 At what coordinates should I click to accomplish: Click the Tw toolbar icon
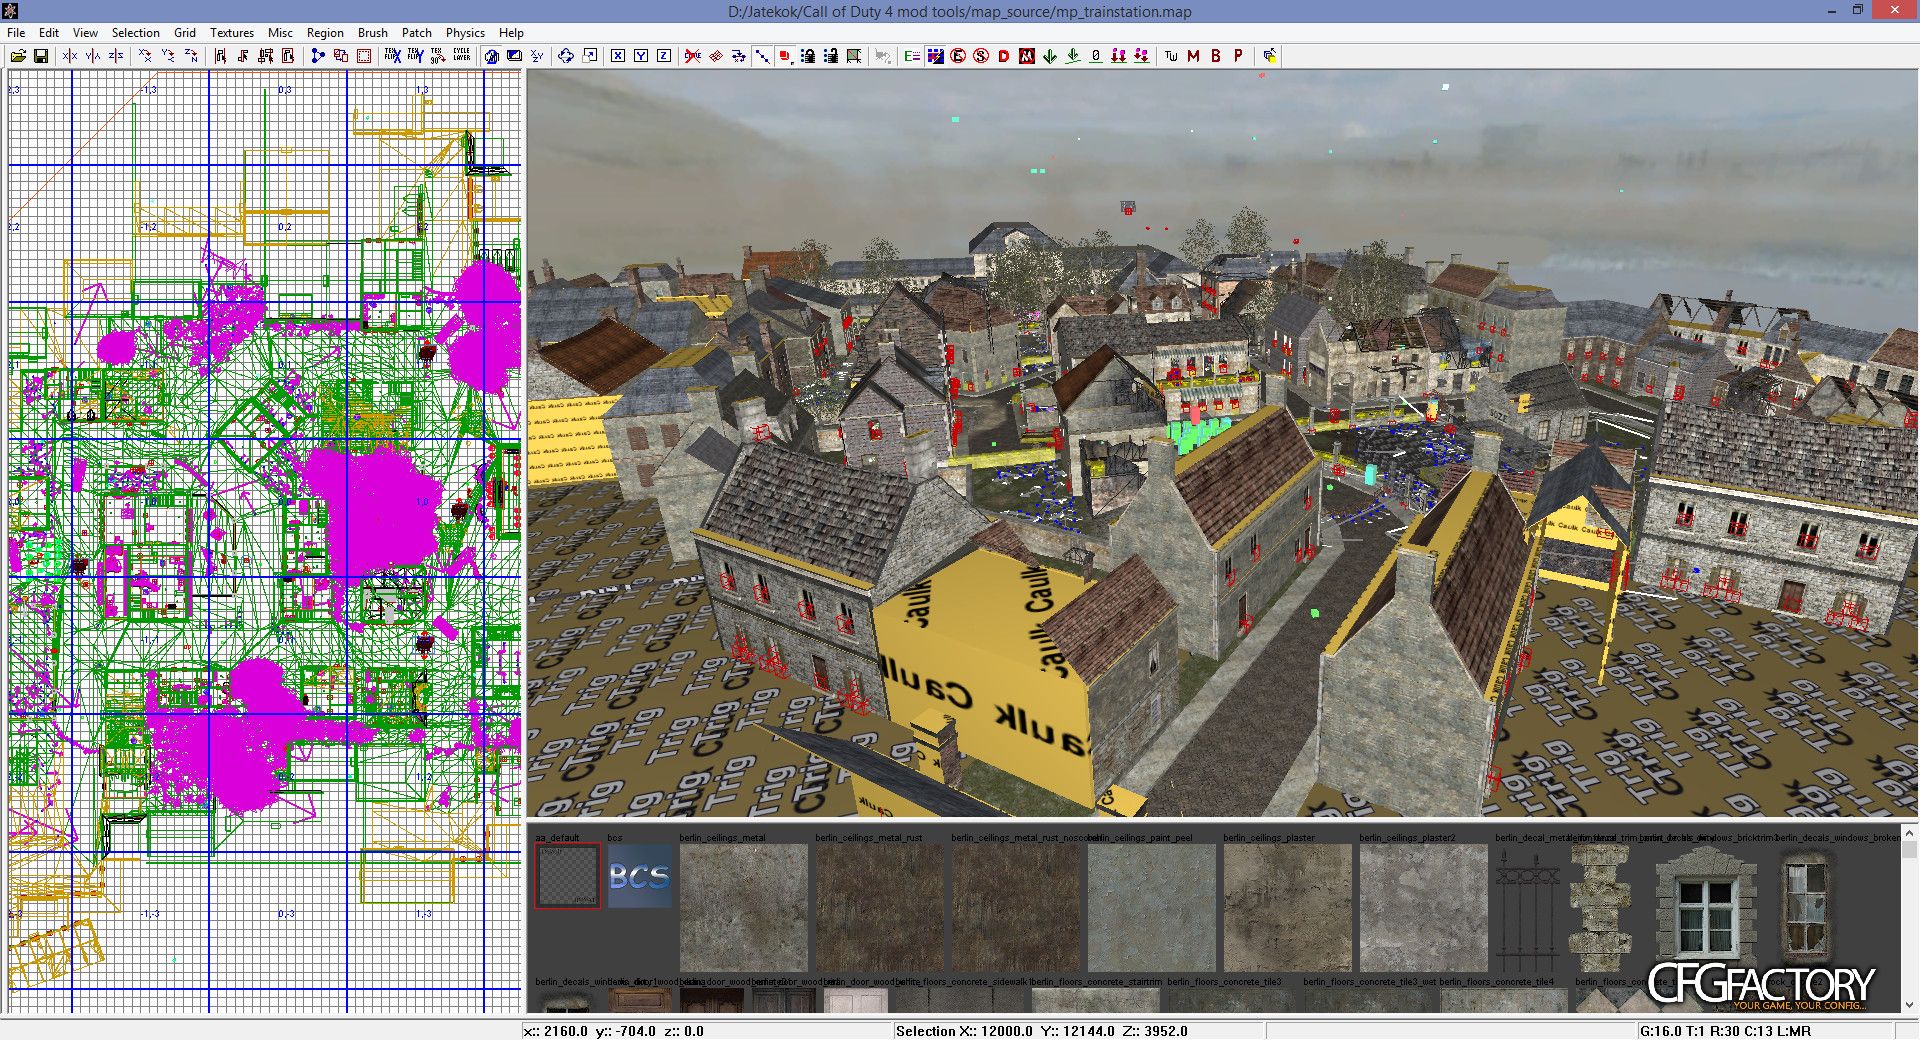[1171, 56]
